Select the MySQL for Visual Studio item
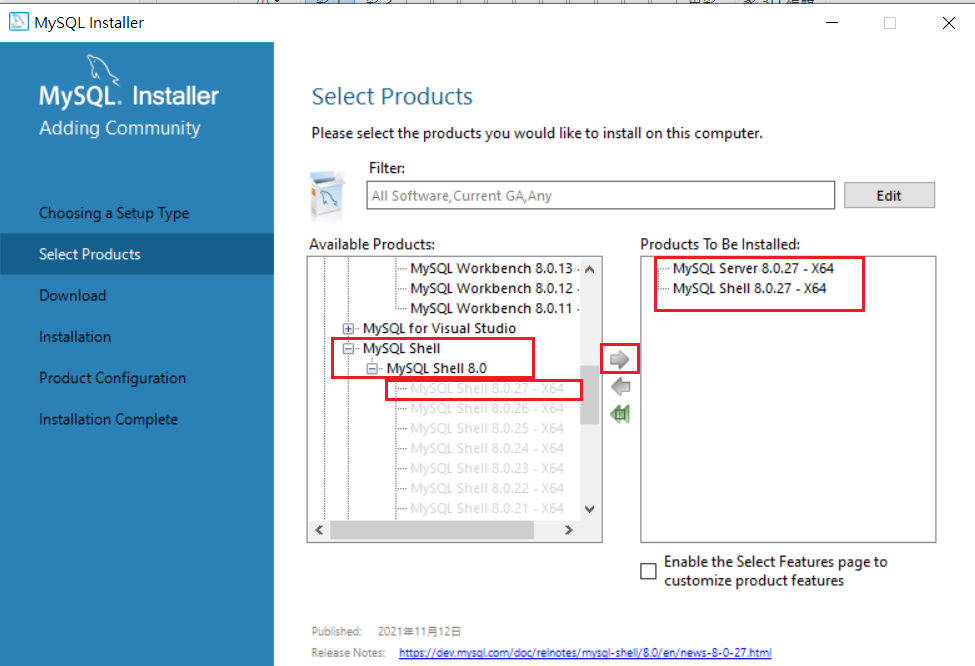 pos(439,328)
